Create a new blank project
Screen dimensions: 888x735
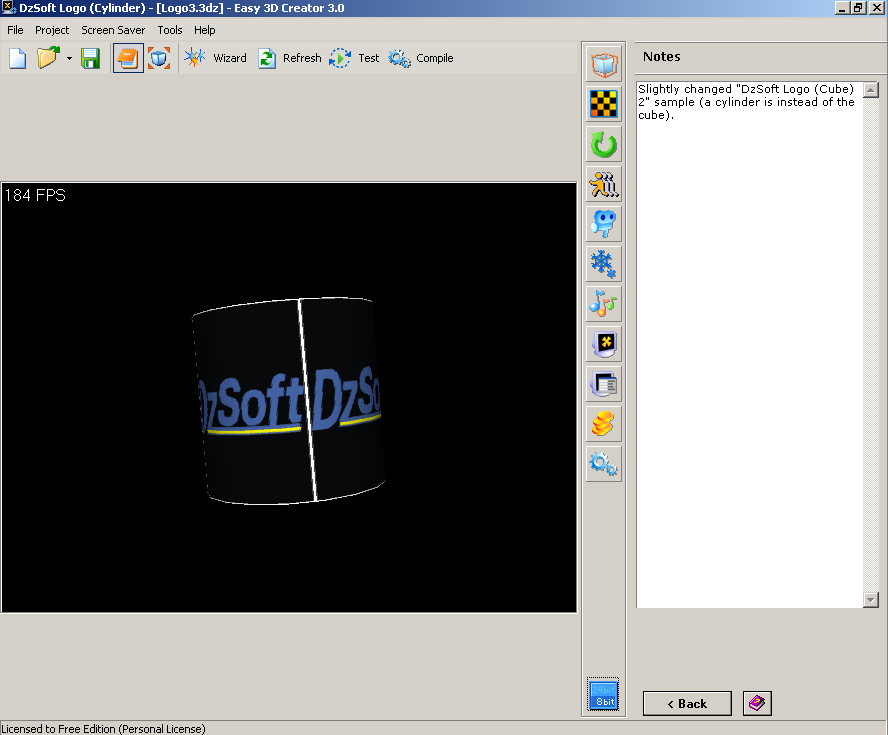click(x=18, y=58)
